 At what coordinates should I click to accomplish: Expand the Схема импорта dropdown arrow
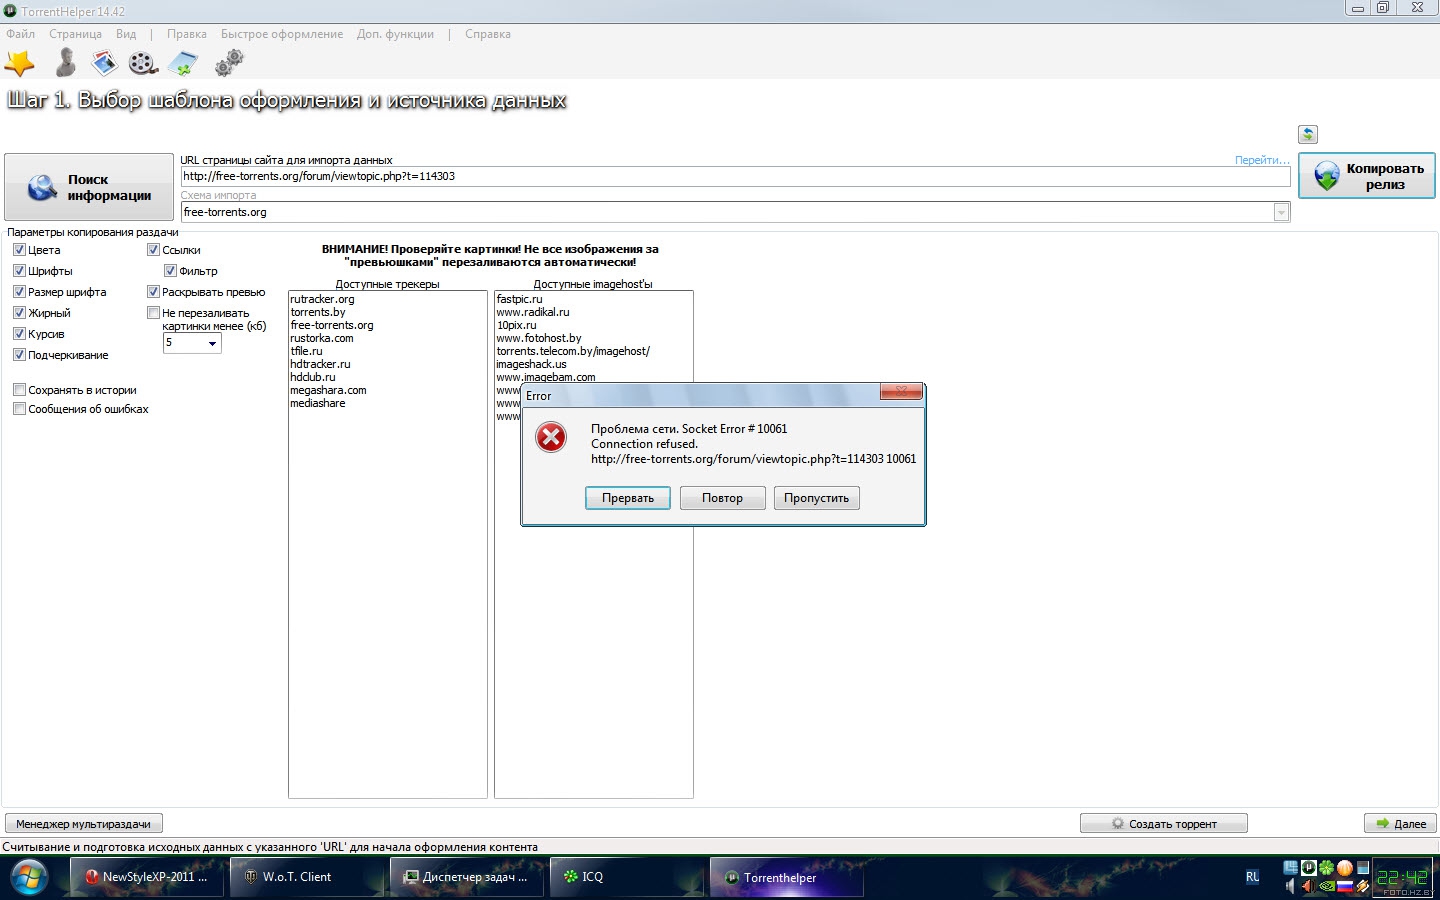(1281, 212)
